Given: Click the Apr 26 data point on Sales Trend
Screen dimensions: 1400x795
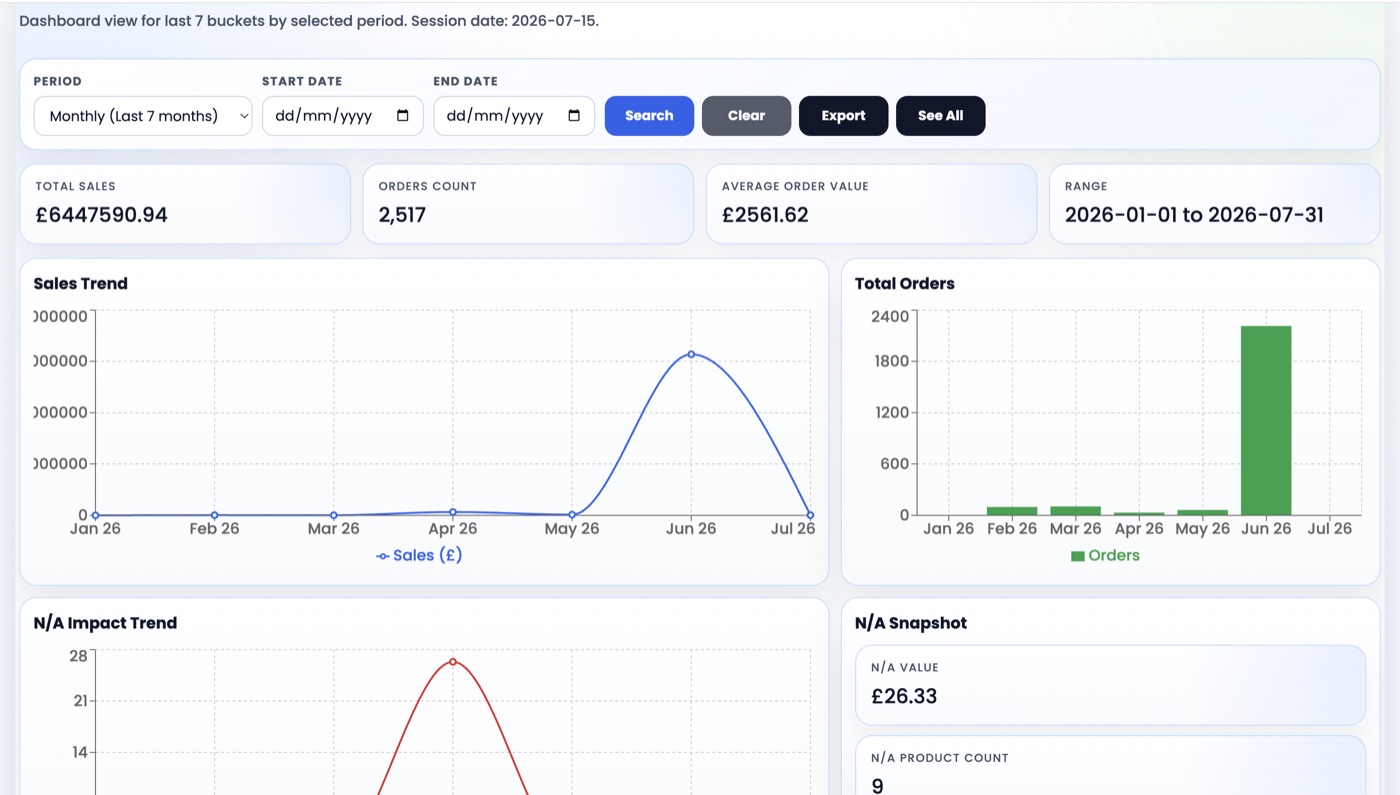Looking at the screenshot, I should pos(453,512).
